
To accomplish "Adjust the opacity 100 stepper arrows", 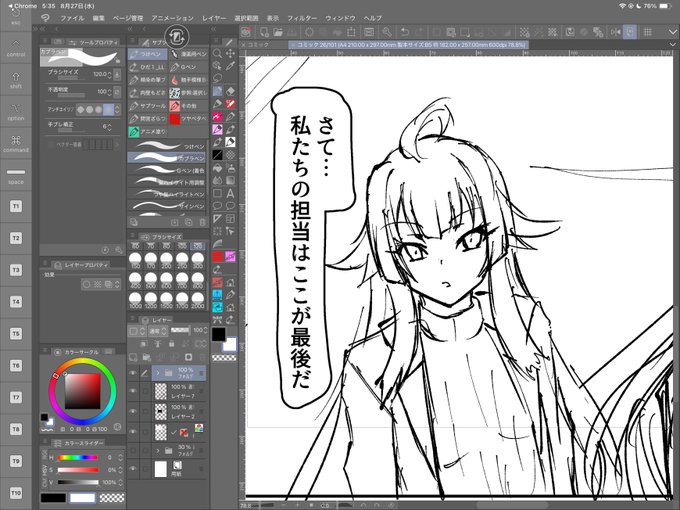I will tap(109, 92).
